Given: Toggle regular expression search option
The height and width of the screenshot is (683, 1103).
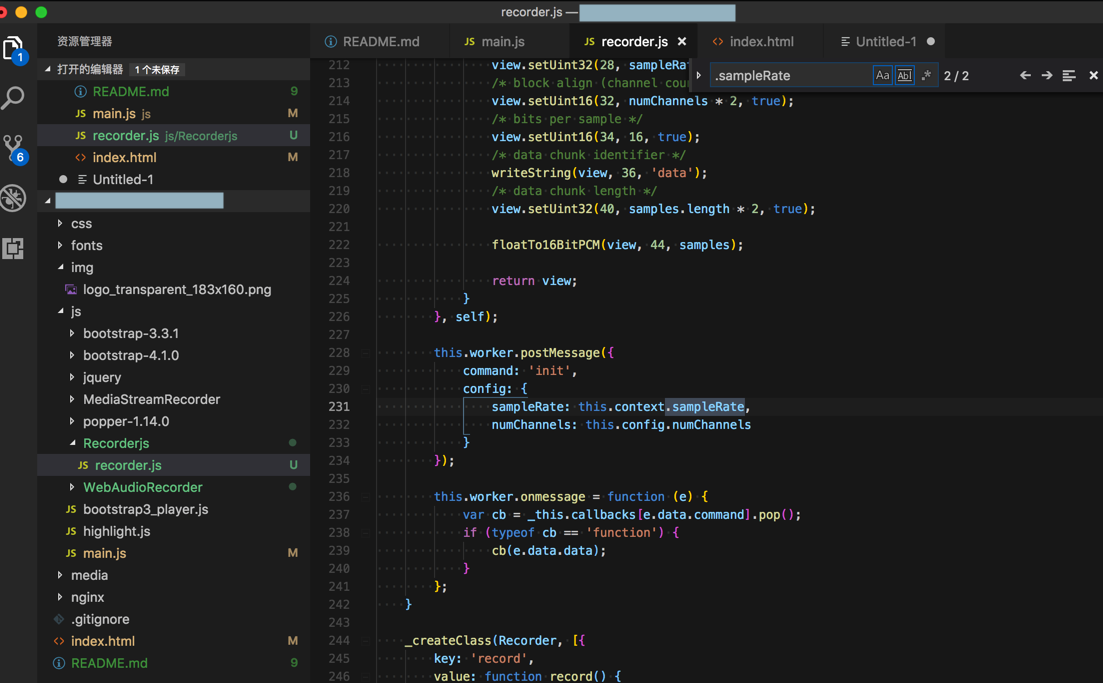Looking at the screenshot, I should click(x=926, y=76).
